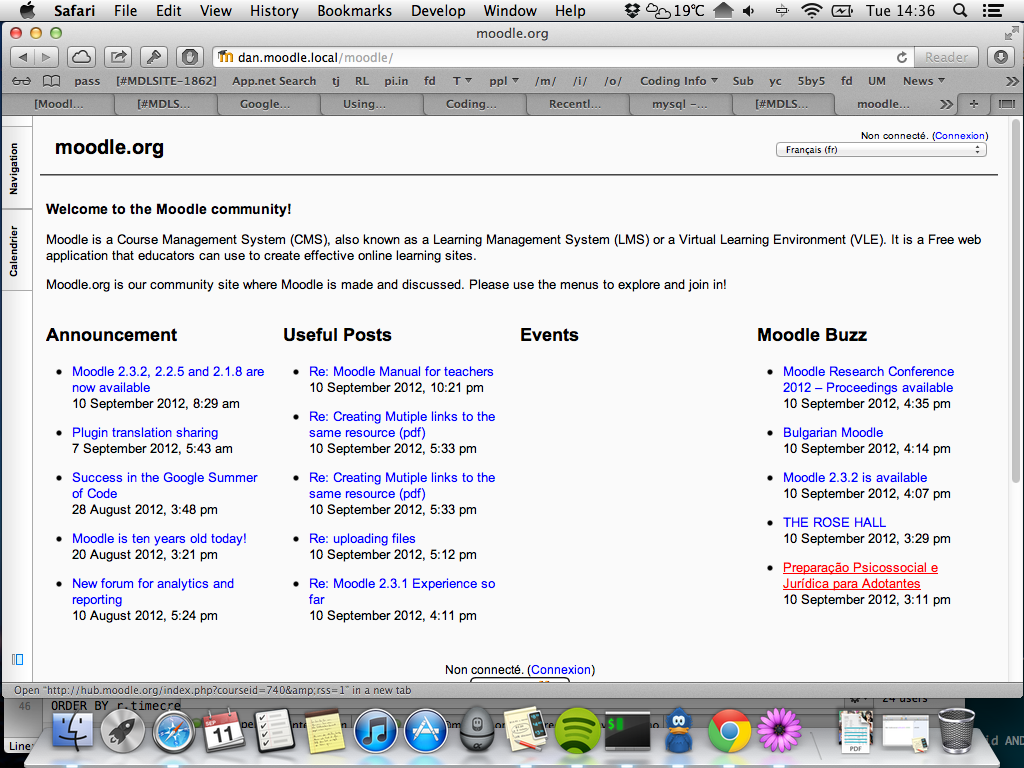
Task: Expand the ppl bookmarks folder
Action: tap(504, 81)
